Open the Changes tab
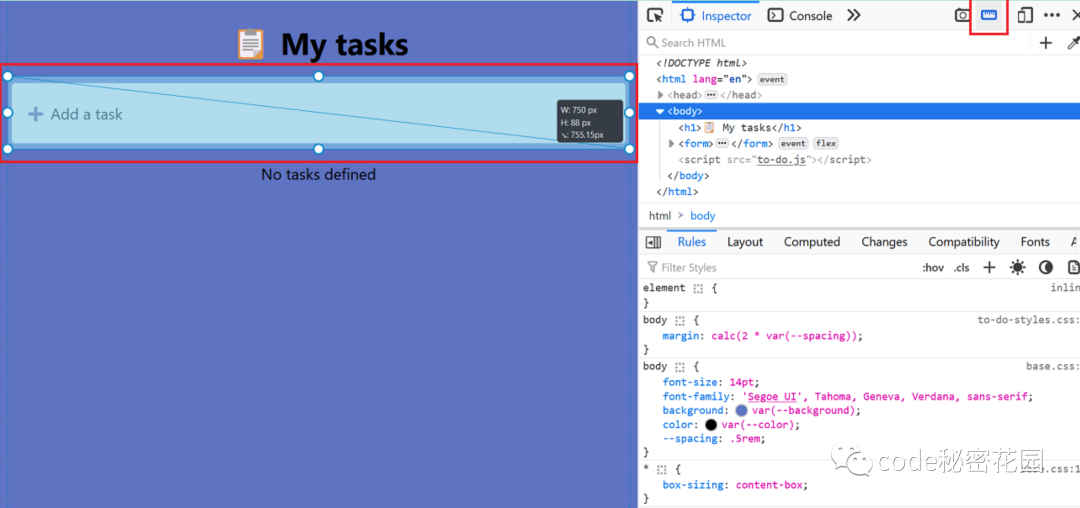 point(884,242)
